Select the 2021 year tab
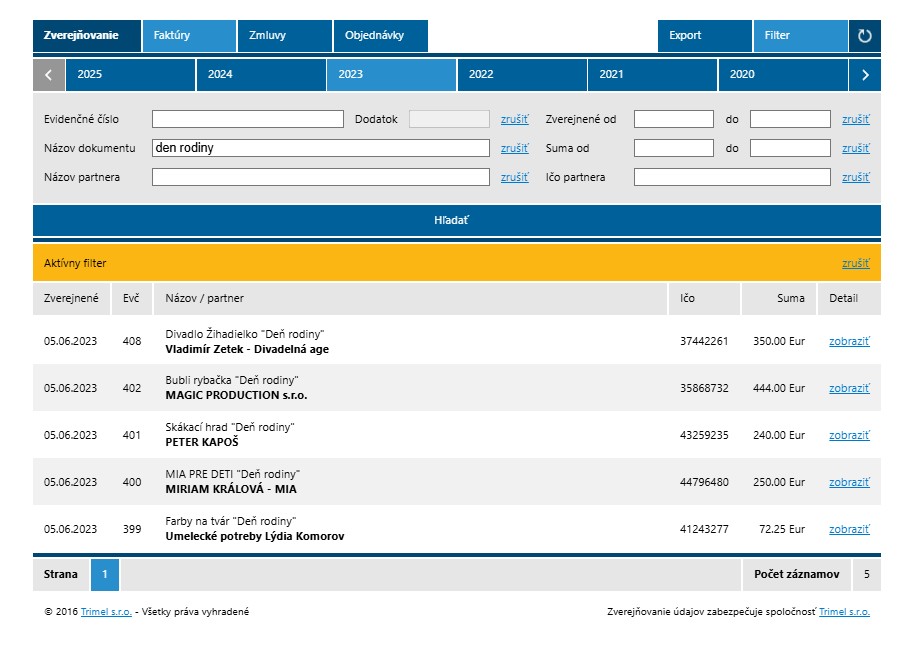The image size is (912, 650). click(652, 75)
